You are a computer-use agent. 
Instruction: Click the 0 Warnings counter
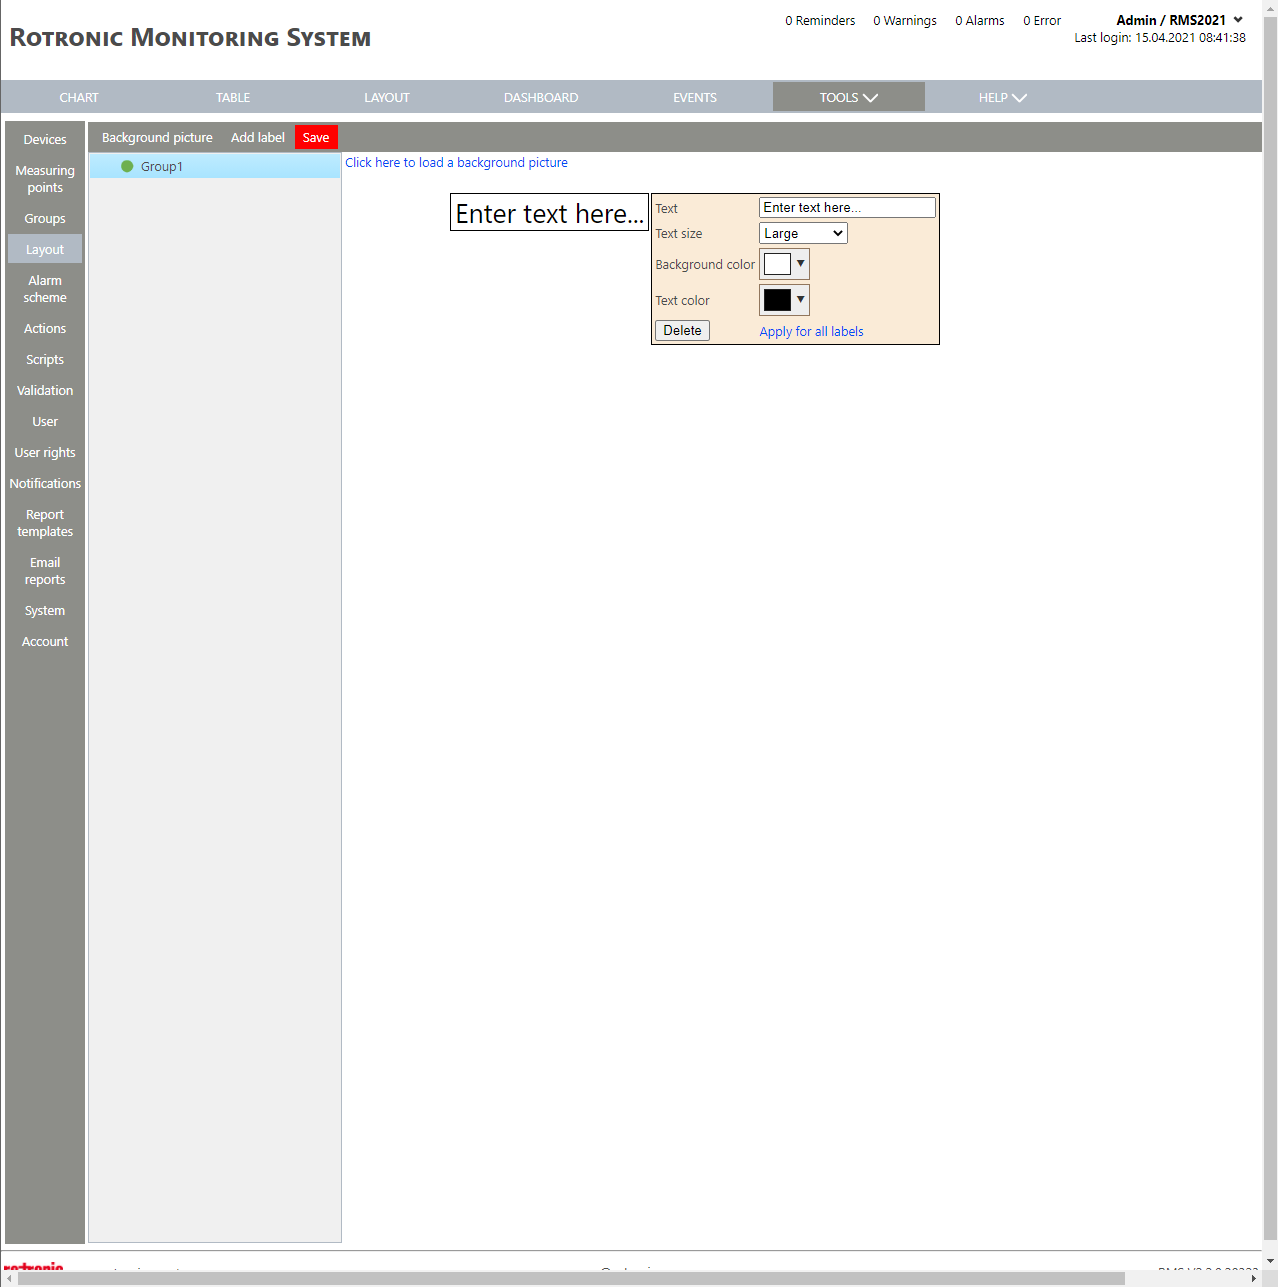tap(905, 20)
